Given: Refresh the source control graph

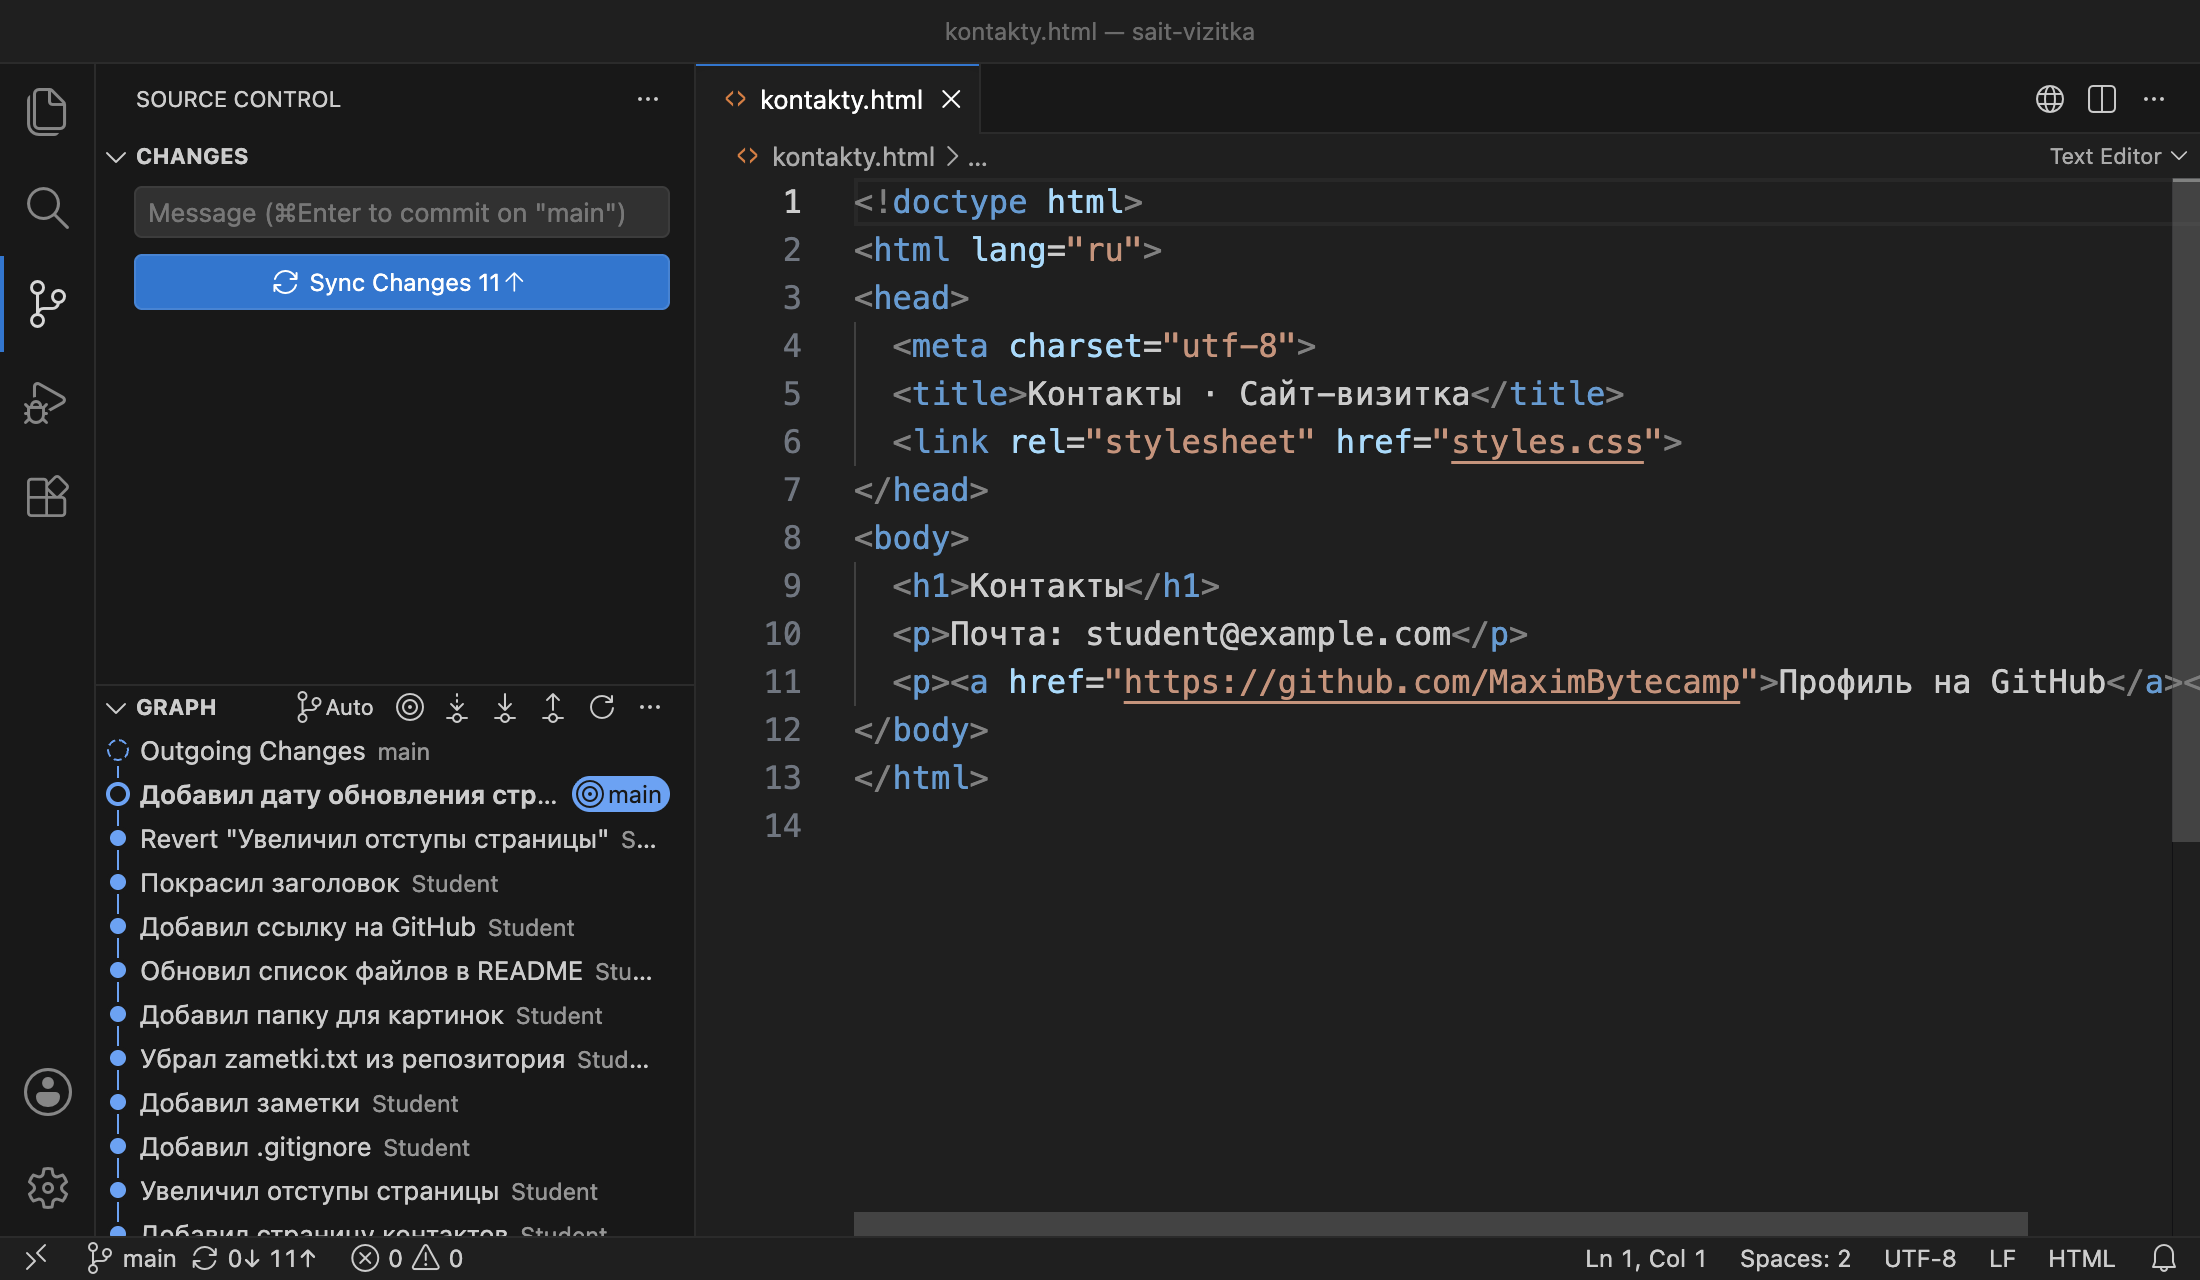Looking at the screenshot, I should click(x=602, y=707).
